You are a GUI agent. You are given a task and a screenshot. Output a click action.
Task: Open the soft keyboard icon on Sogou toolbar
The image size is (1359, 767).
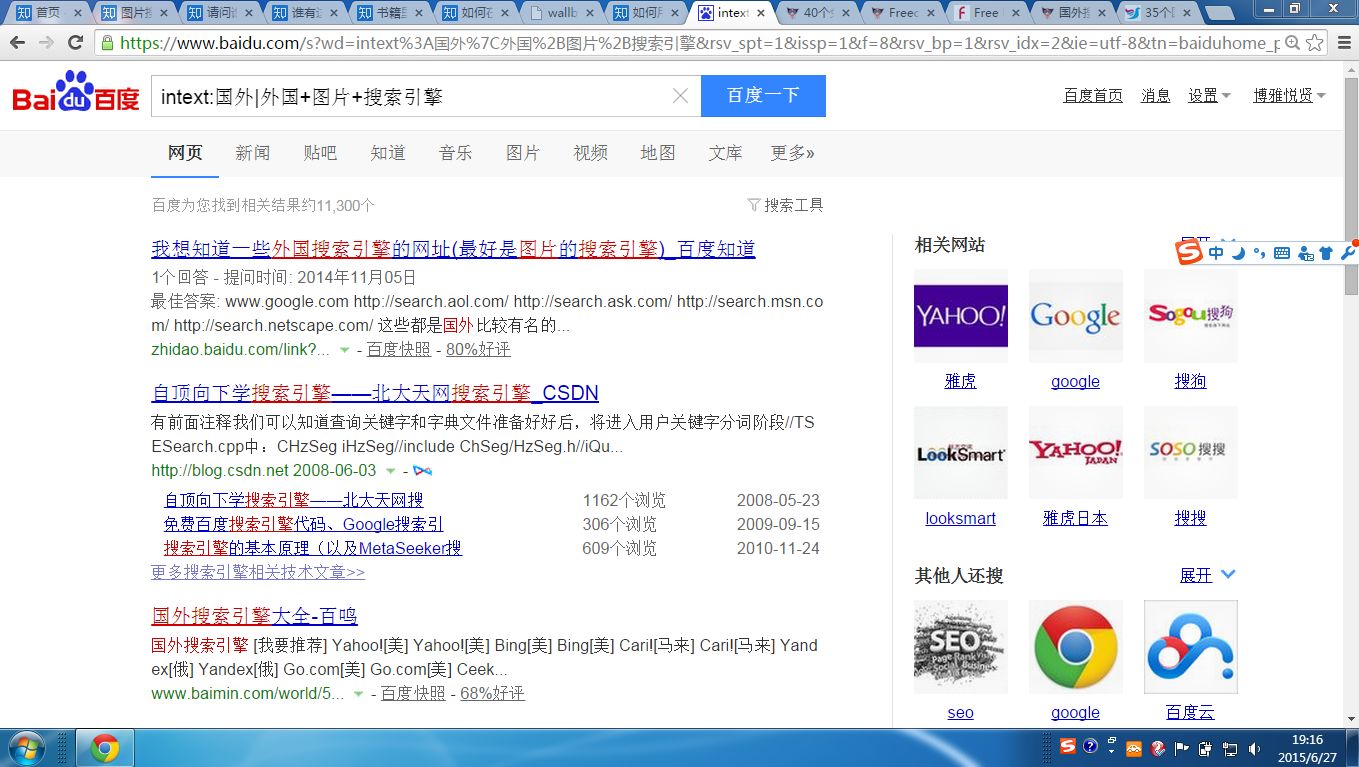coord(1282,253)
